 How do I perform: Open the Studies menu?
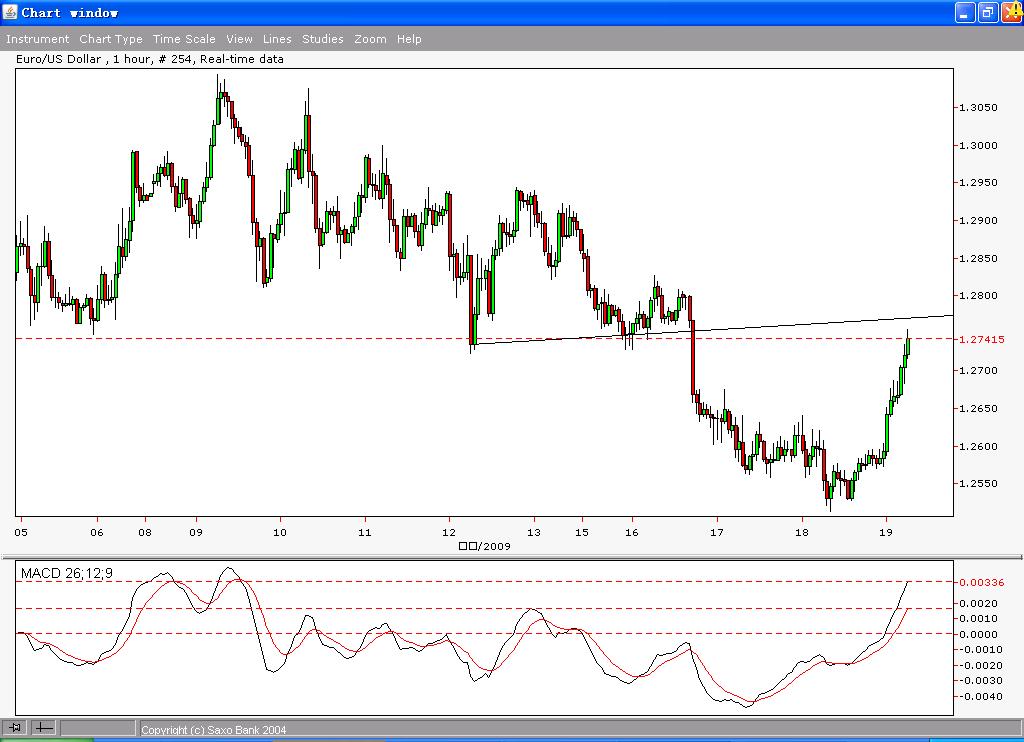click(x=323, y=39)
